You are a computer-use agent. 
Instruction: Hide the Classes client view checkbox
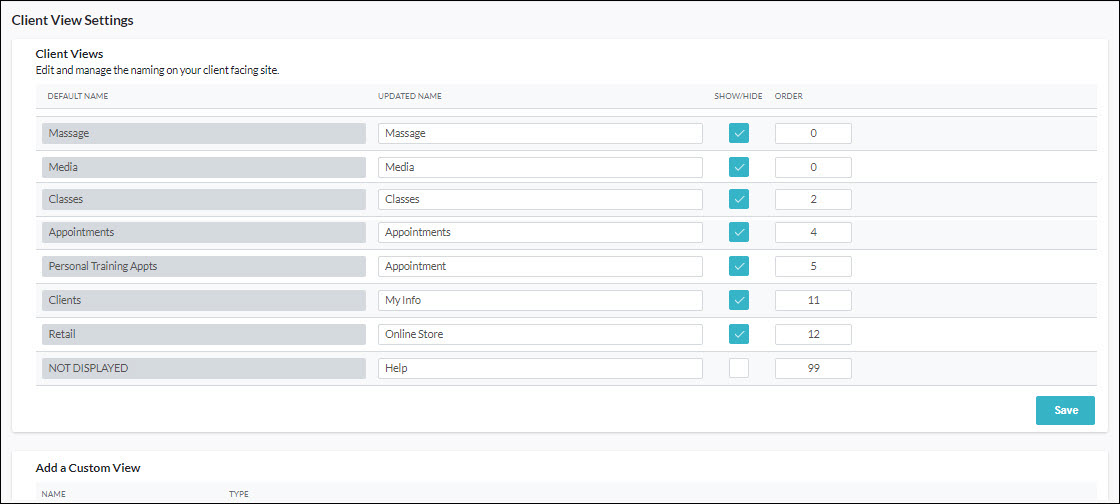click(739, 200)
